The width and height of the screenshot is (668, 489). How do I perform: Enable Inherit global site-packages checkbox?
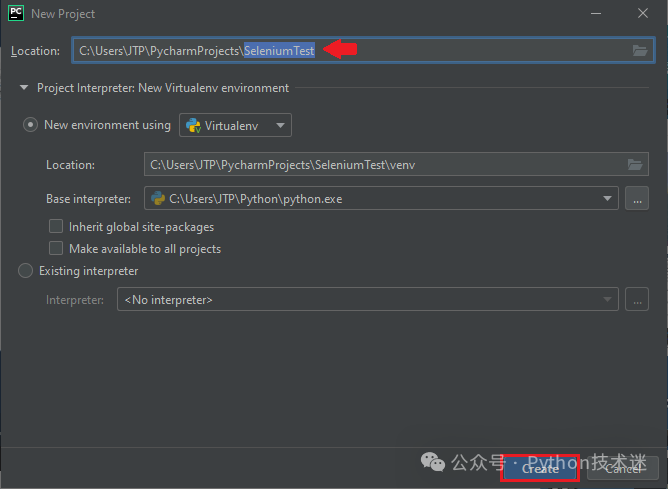(x=56, y=226)
